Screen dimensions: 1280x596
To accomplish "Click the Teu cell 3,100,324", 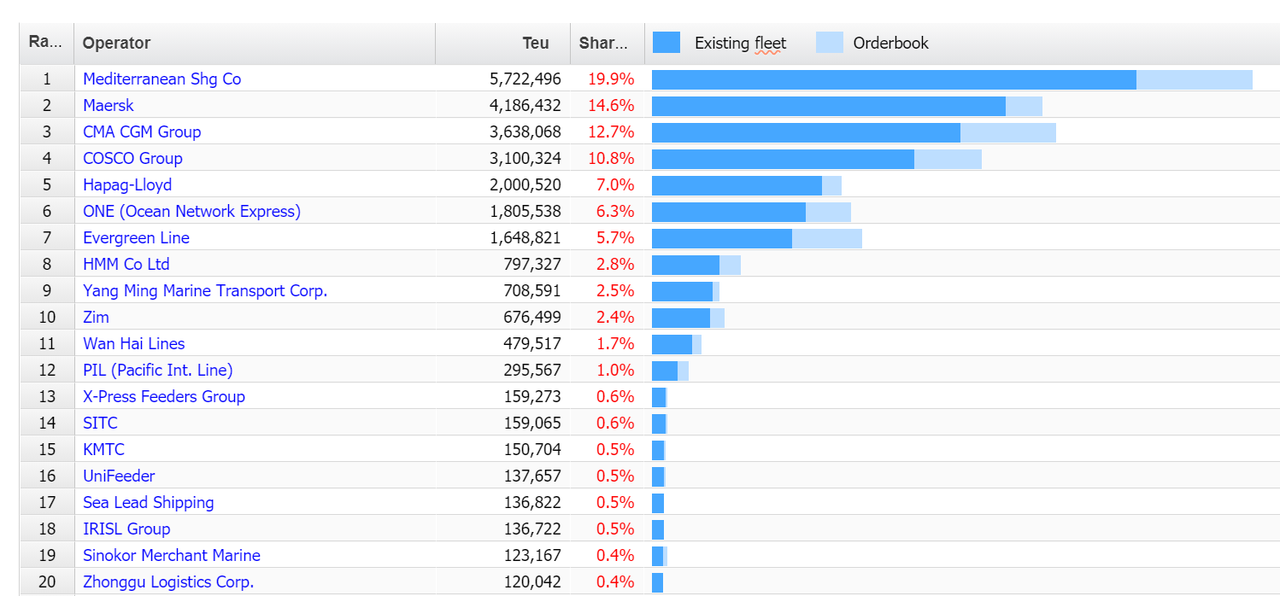I will (x=525, y=158).
